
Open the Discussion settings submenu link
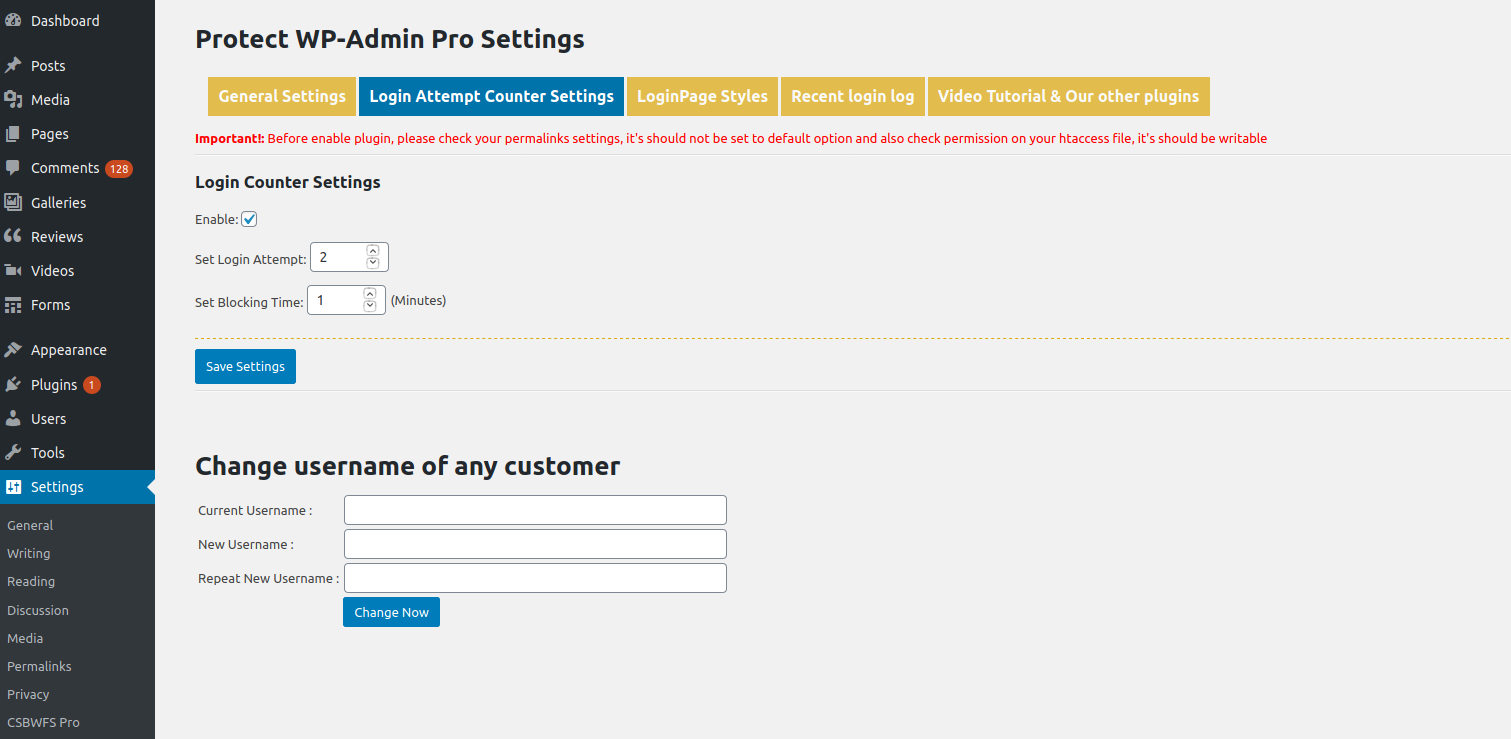[38, 610]
